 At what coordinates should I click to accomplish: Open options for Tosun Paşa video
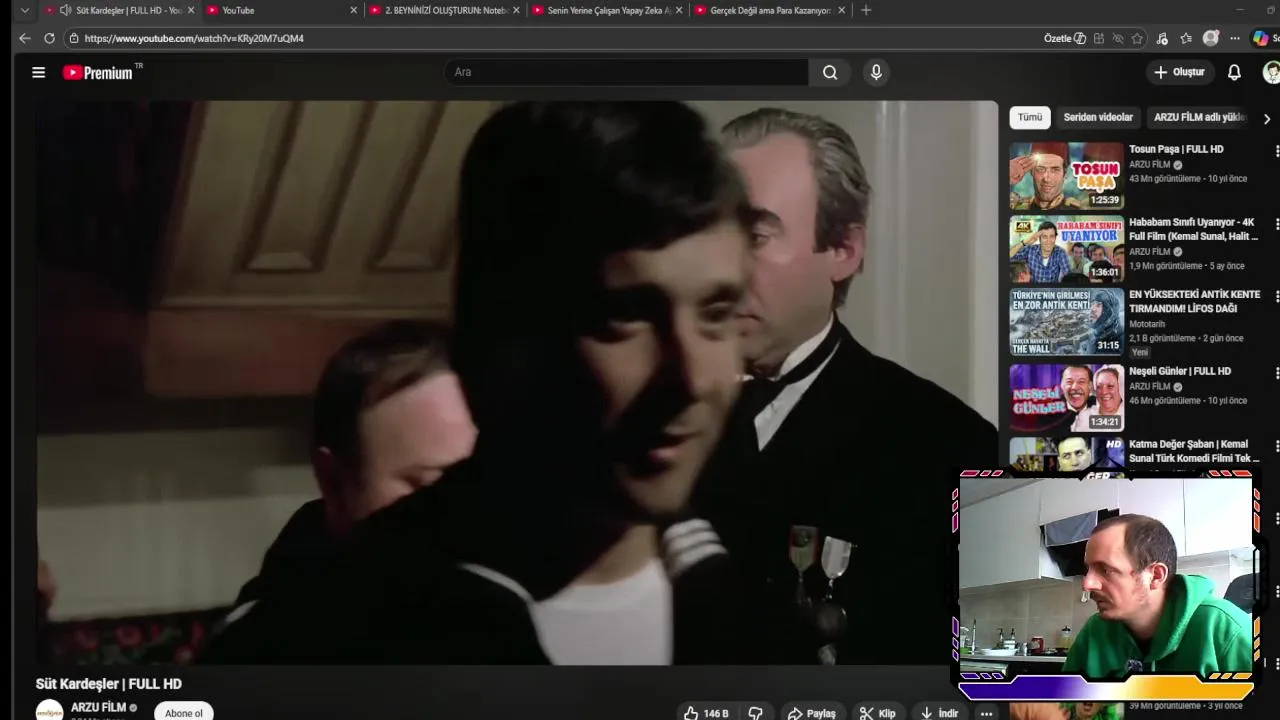point(1276,151)
